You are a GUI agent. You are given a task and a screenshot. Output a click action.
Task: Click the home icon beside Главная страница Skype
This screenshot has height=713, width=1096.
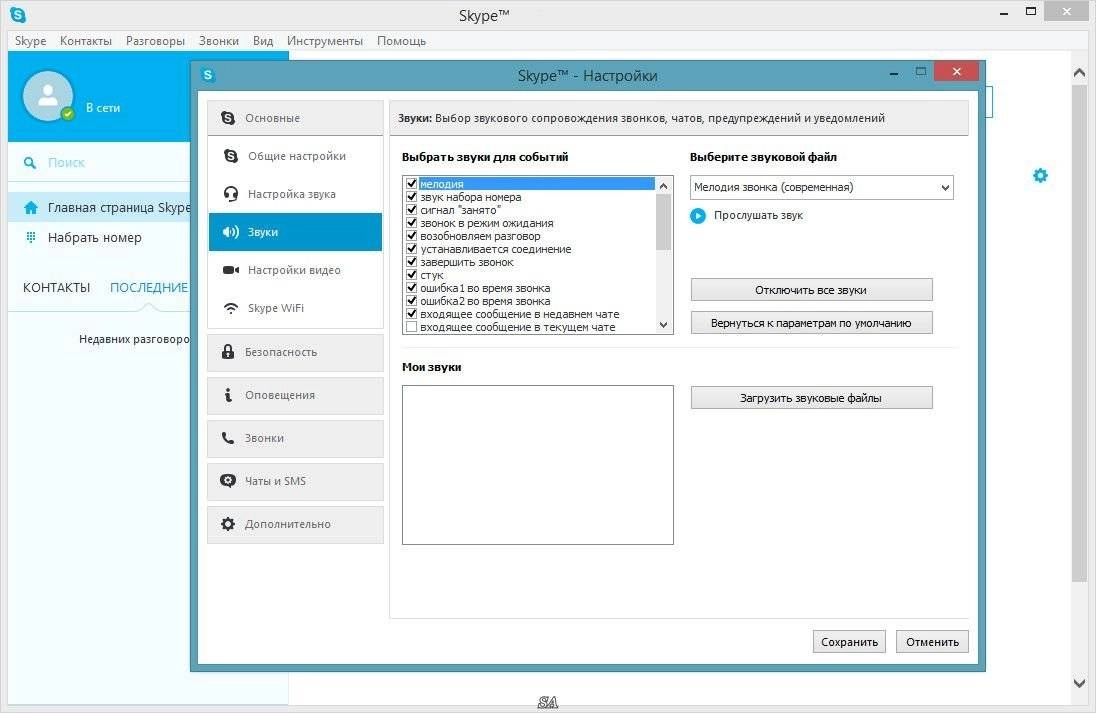click(x=31, y=208)
